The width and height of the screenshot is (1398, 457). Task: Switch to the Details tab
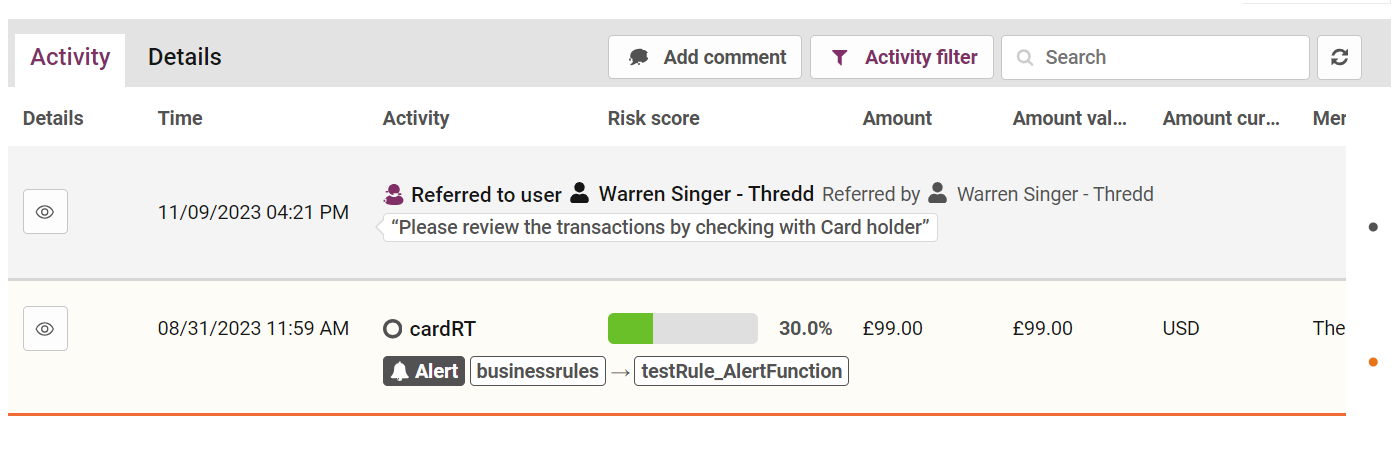tap(185, 57)
